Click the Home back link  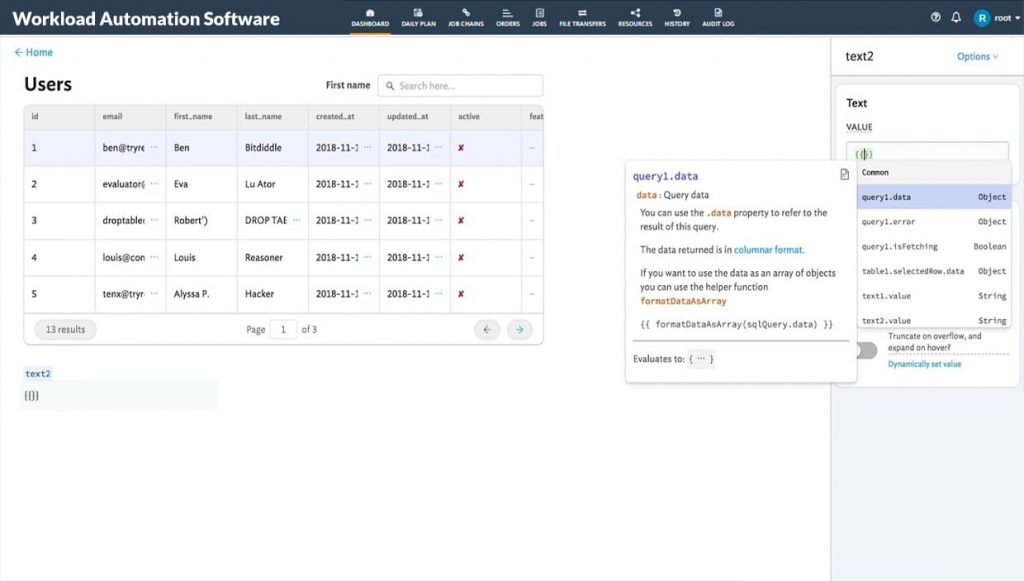point(34,52)
